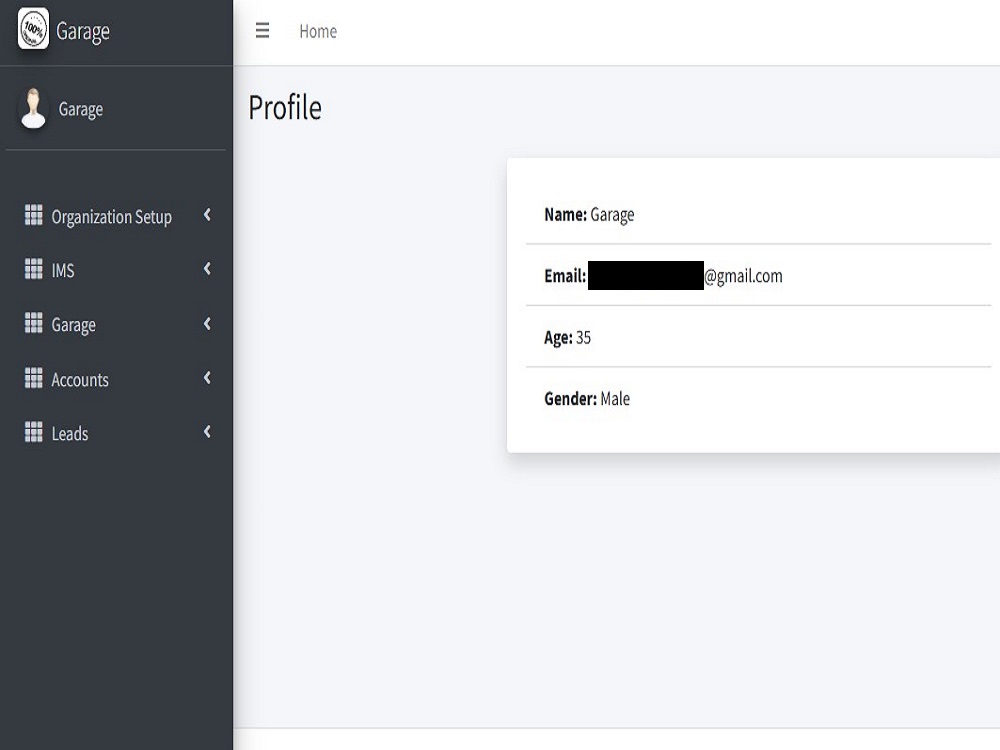The width and height of the screenshot is (1000, 750).
Task: Open the IMS menu item
Action: (x=117, y=270)
